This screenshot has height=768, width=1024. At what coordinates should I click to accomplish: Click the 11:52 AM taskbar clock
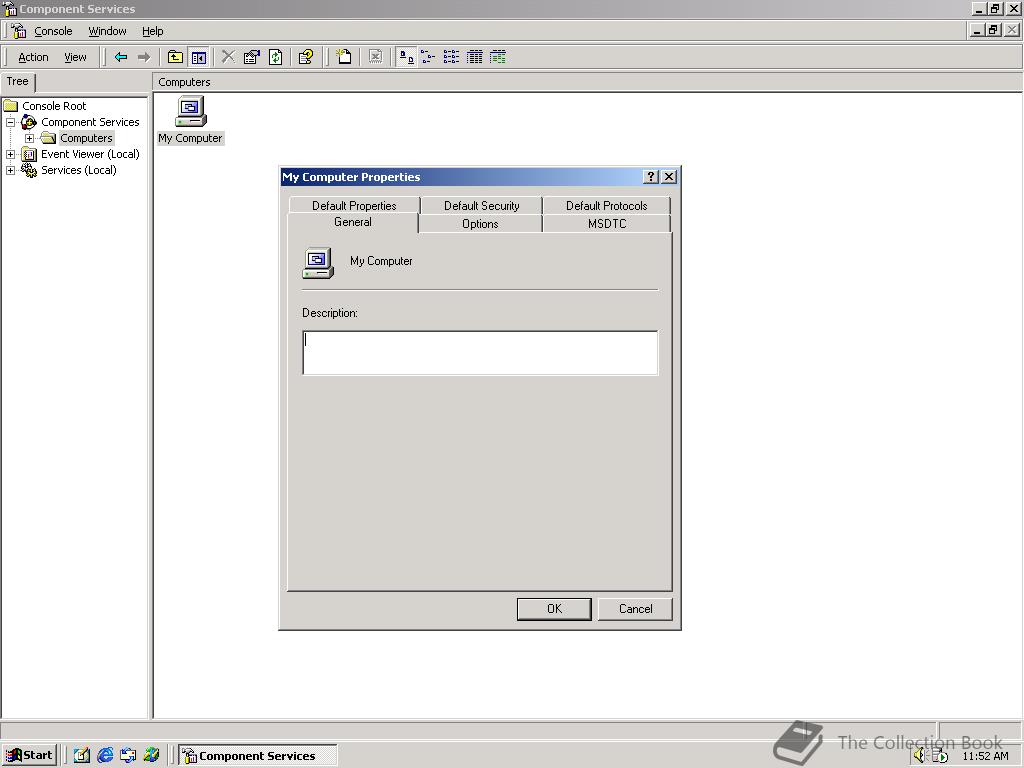[985, 756]
